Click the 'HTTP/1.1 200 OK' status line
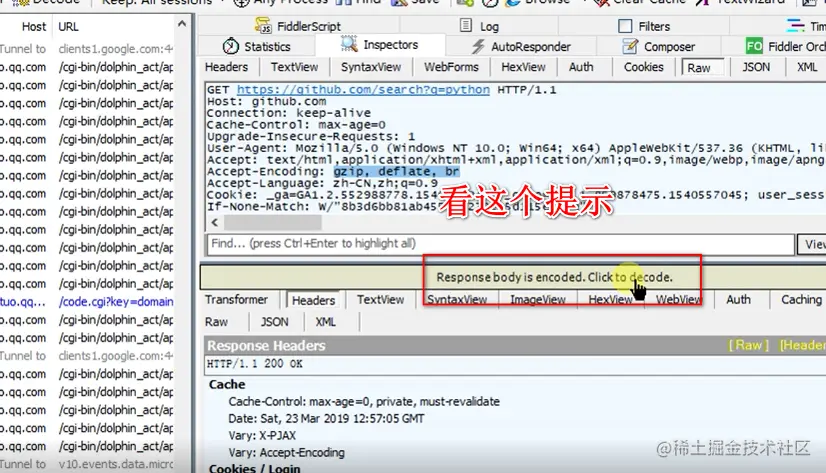The width and height of the screenshot is (826, 473). 255,364
